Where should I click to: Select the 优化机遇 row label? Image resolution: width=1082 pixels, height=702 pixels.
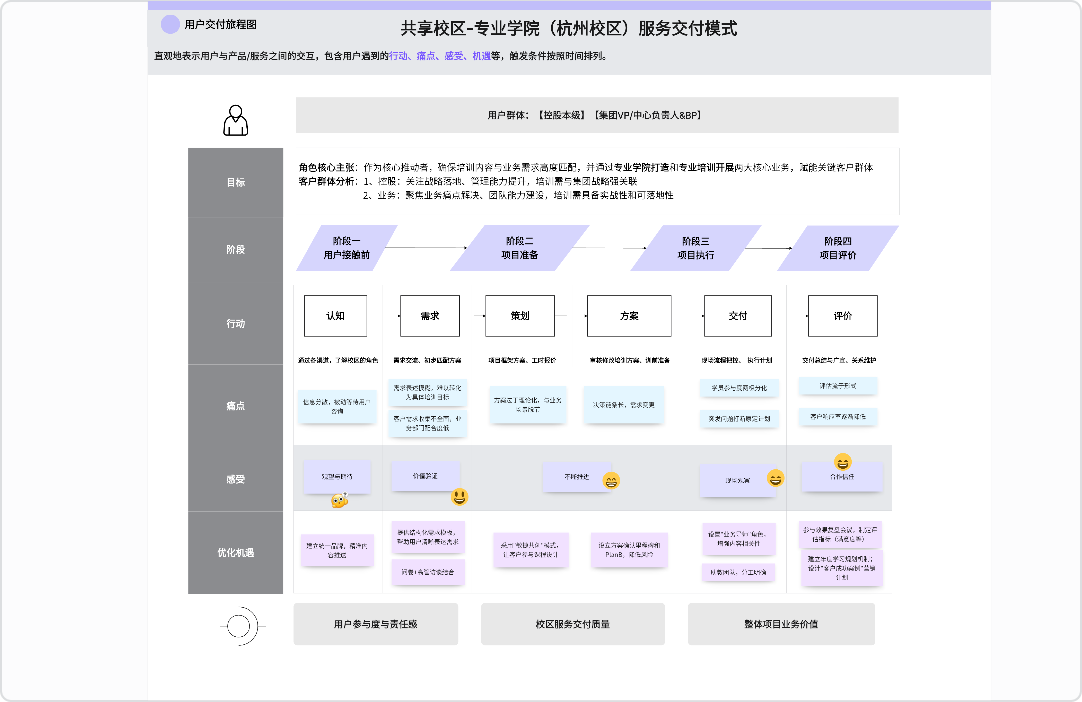click(235, 552)
